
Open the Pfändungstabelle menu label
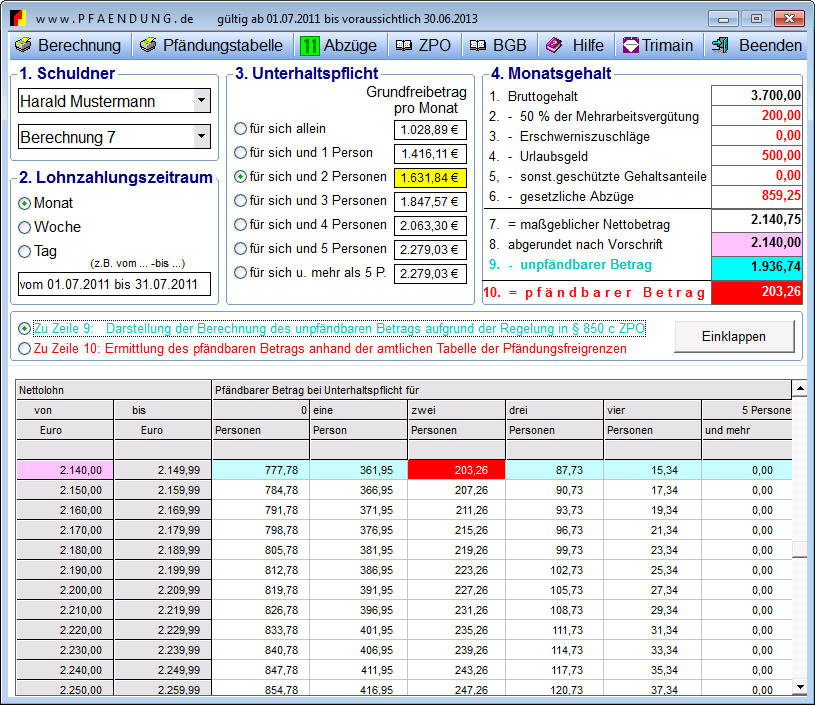tap(223, 45)
